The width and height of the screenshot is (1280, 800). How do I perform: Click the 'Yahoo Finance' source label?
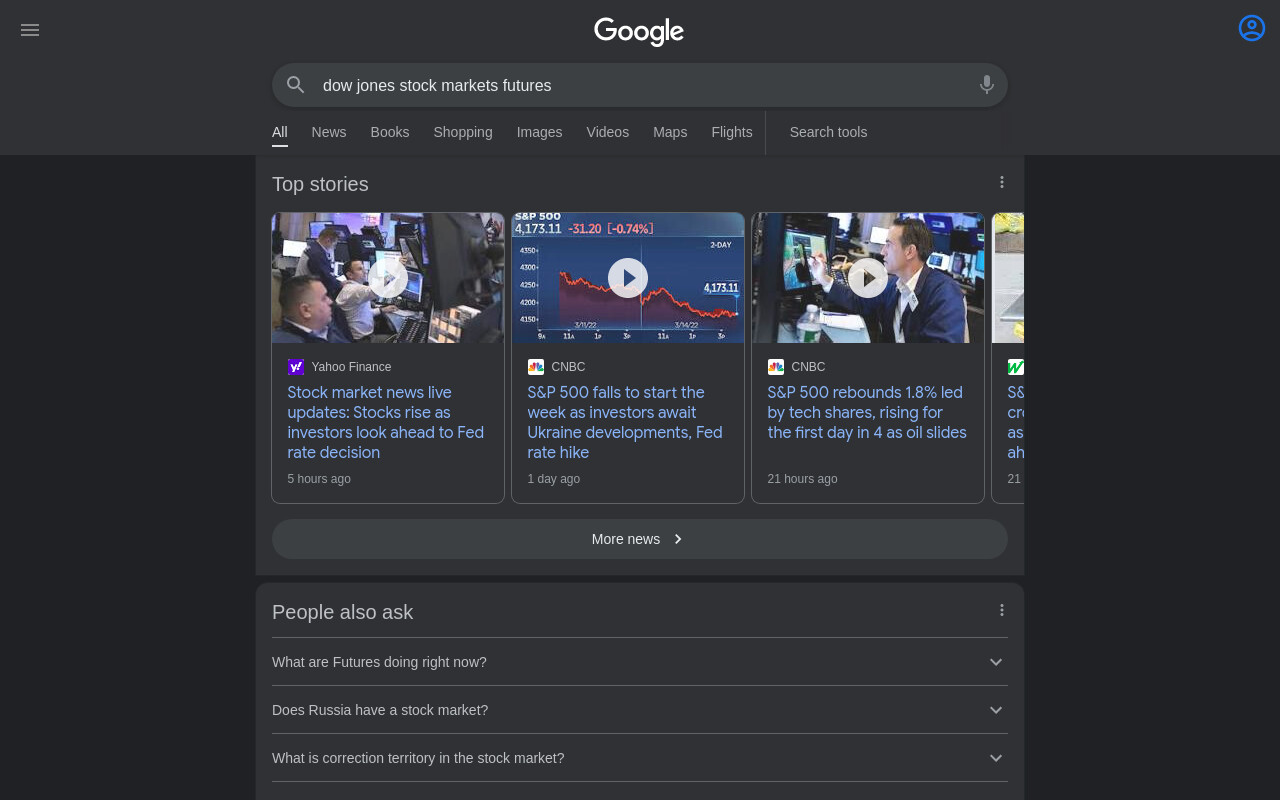click(x=351, y=367)
